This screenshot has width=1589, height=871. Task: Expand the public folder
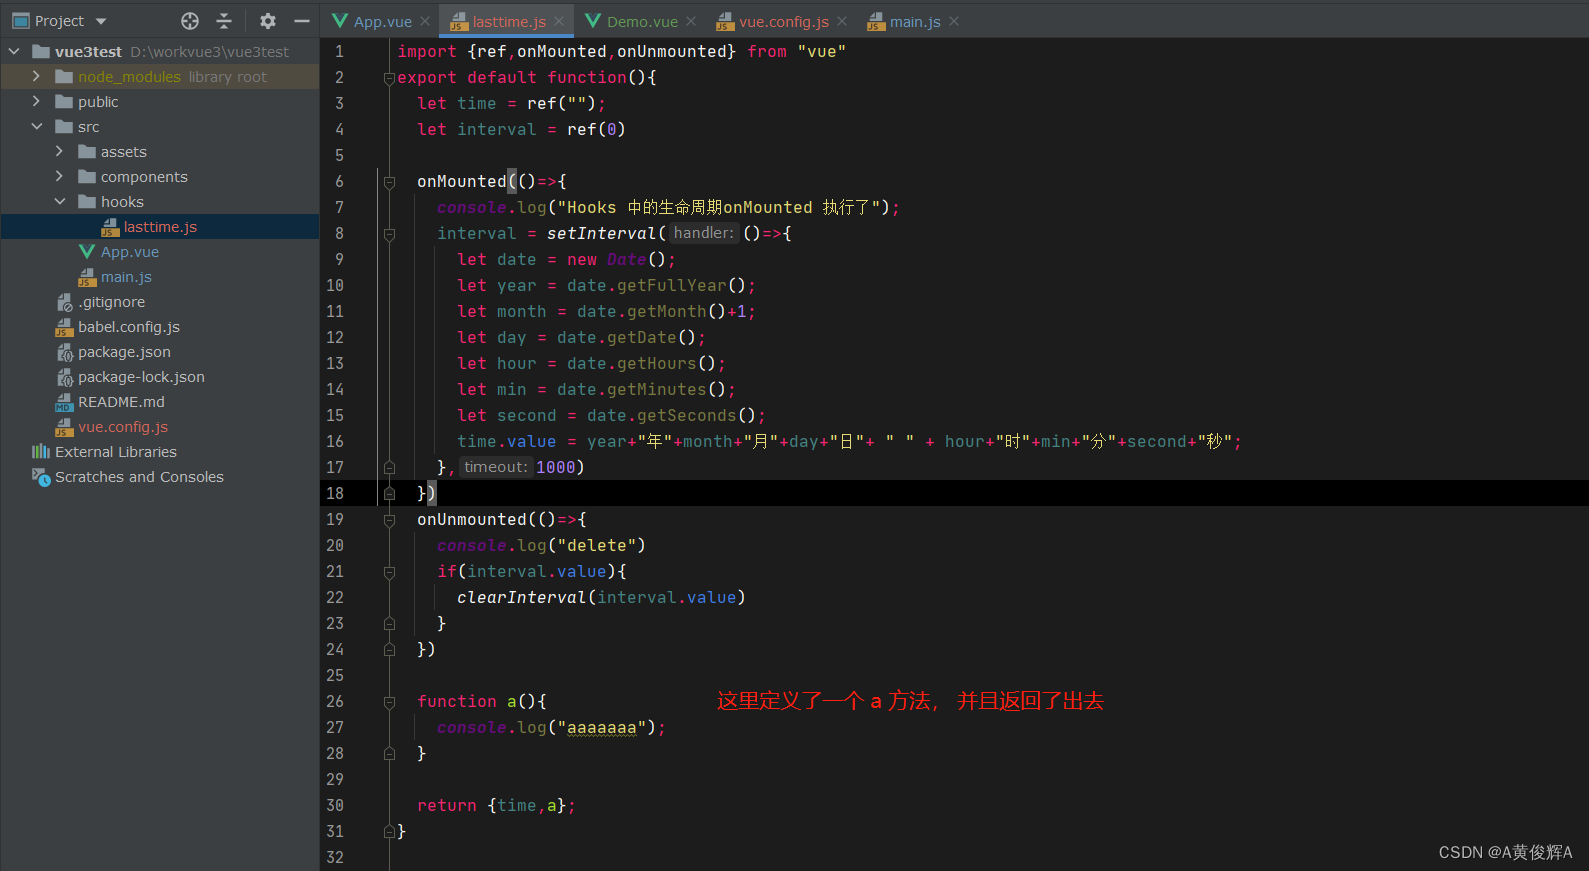point(37,101)
